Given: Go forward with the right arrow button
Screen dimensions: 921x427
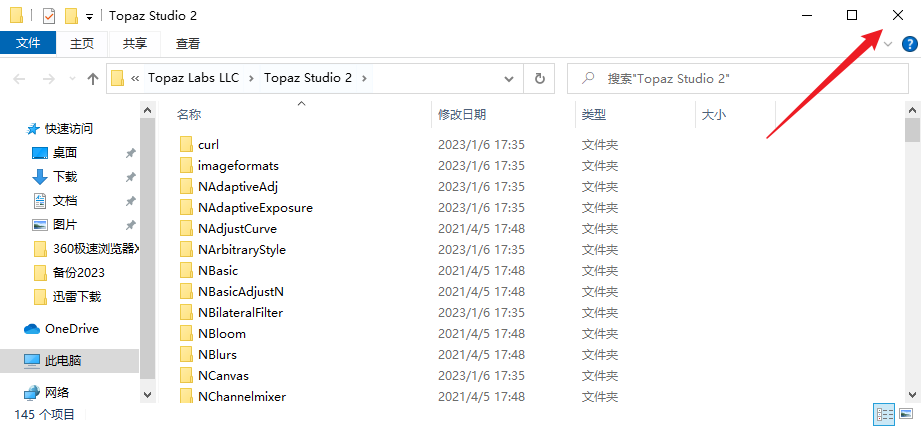Looking at the screenshot, I should point(49,78).
